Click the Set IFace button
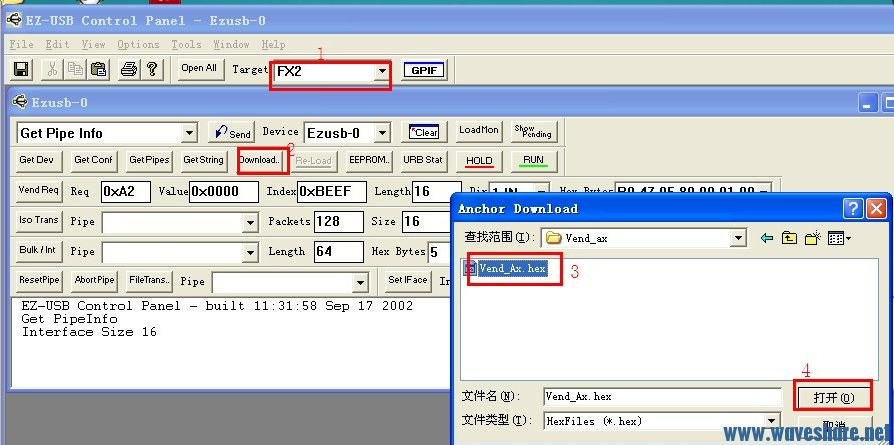The height and width of the screenshot is (445, 894). [407, 281]
